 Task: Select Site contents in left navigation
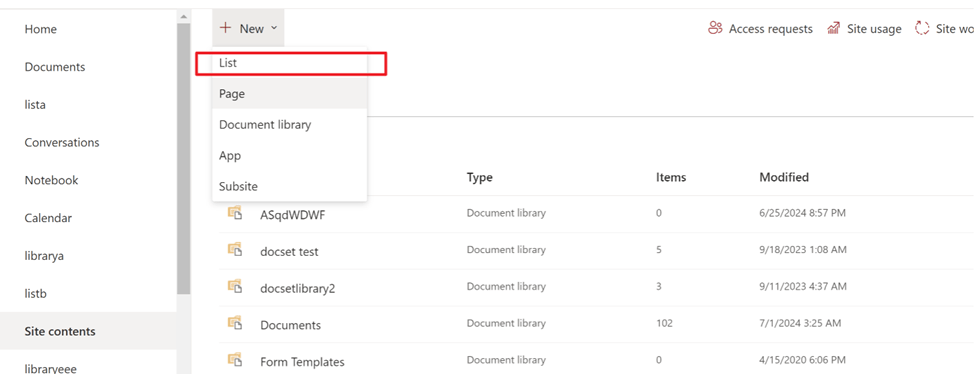88,331
